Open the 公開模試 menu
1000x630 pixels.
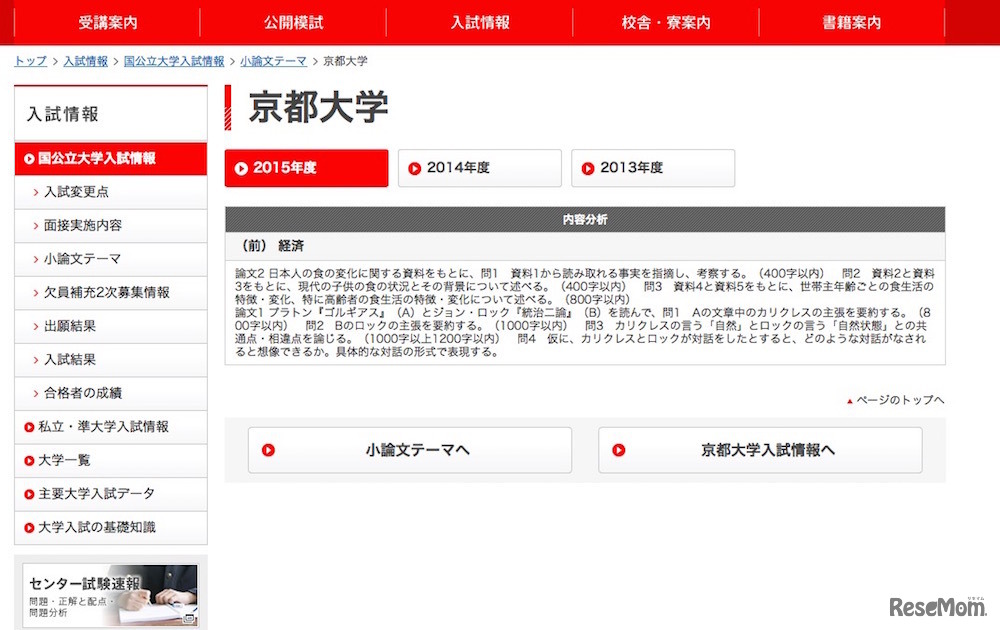pos(294,22)
